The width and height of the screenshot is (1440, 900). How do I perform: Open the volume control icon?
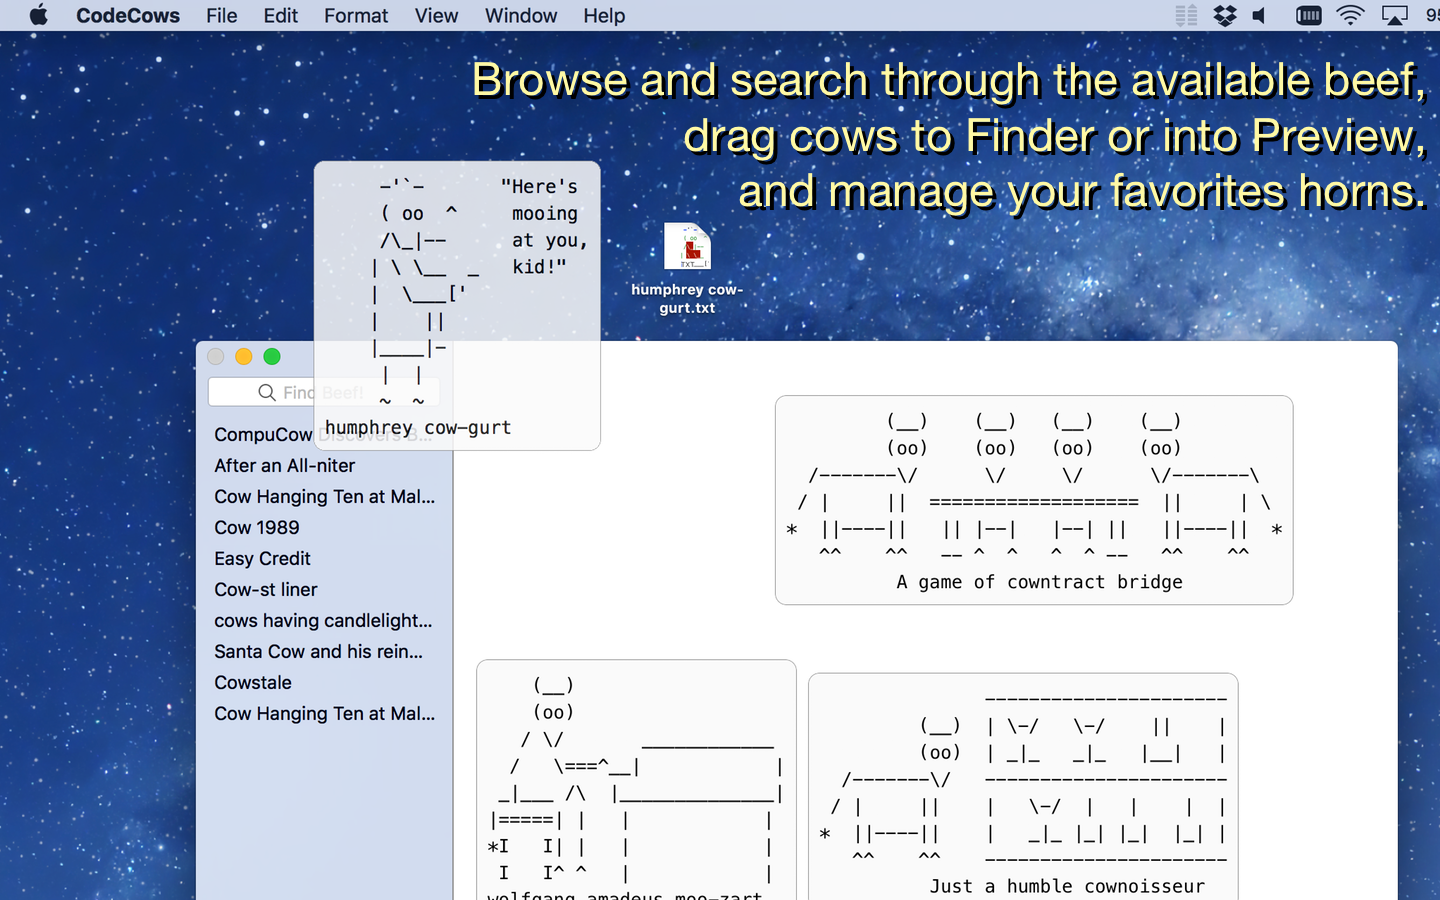1260,15
